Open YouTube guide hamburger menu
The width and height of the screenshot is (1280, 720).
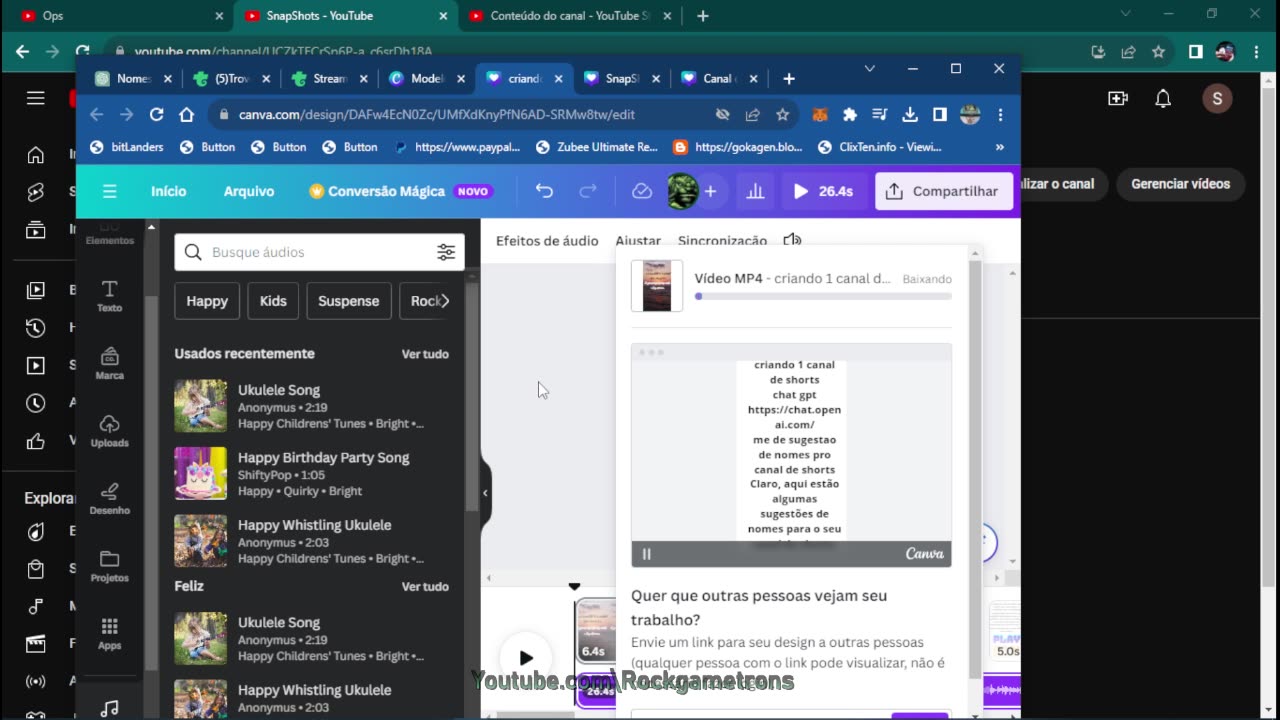click(x=36, y=98)
